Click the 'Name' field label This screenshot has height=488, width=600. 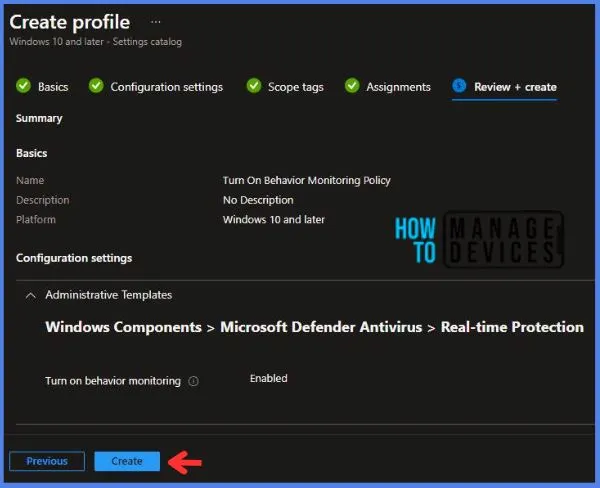pyautogui.click(x=30, y=181)
